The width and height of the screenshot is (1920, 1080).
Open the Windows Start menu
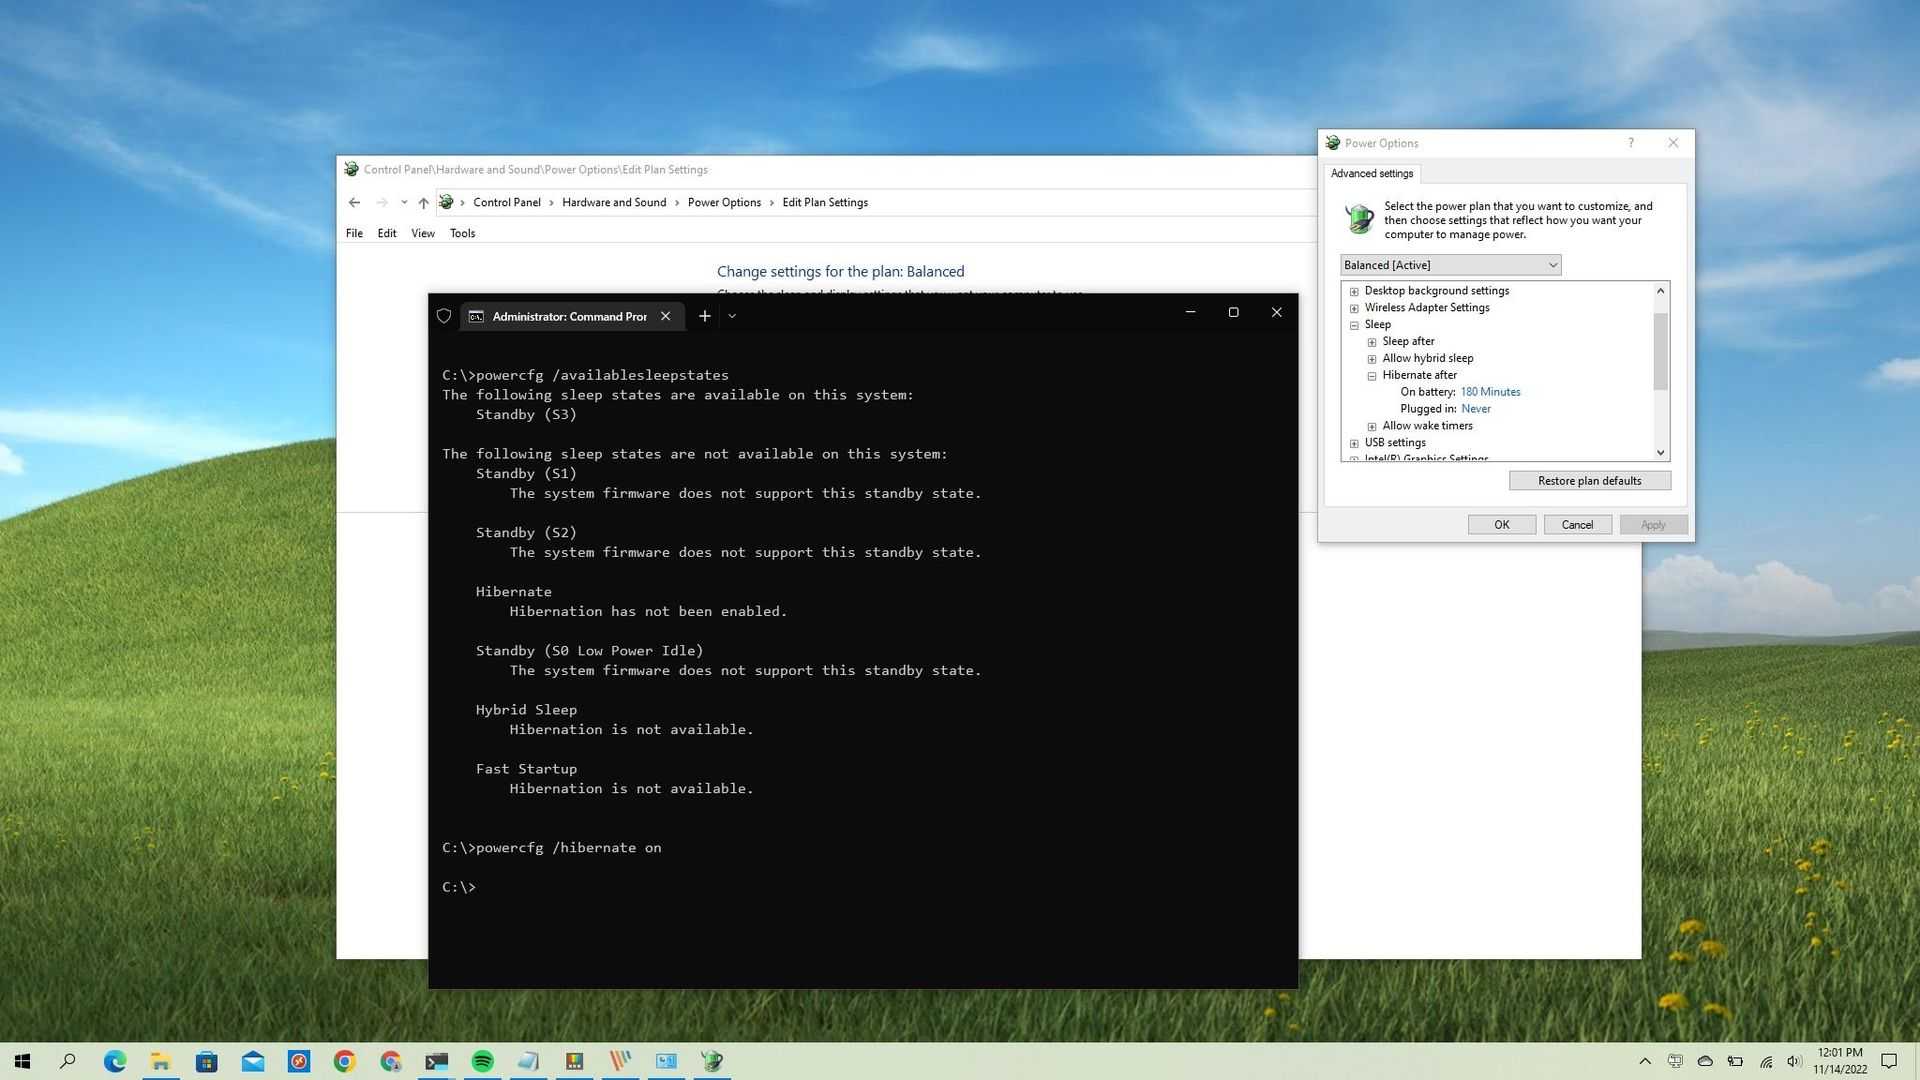tap(23, 1061)
